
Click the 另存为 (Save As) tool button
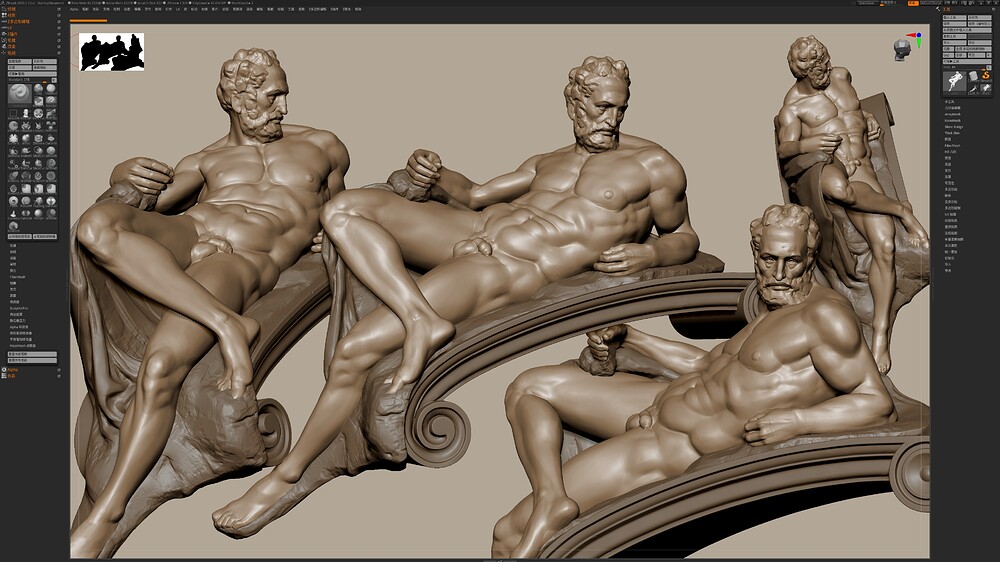tap(980, 17)
